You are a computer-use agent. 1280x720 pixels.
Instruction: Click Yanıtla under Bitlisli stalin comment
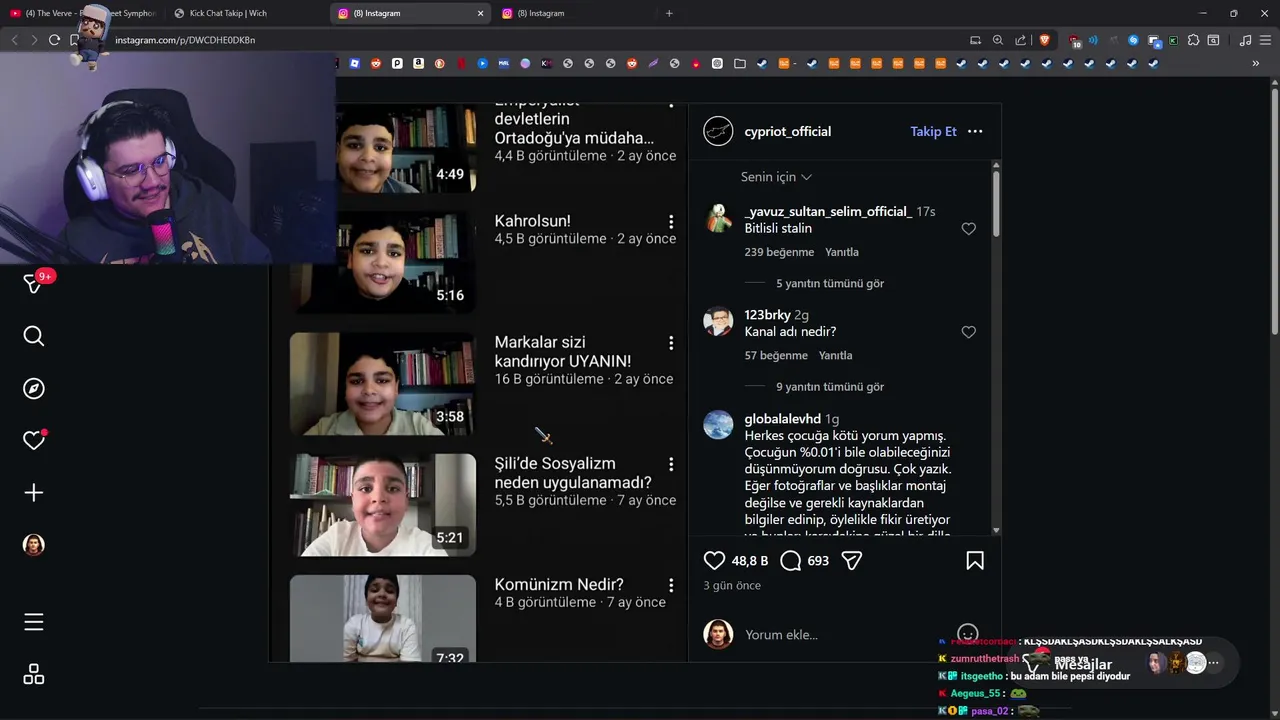tap(841, 252)
